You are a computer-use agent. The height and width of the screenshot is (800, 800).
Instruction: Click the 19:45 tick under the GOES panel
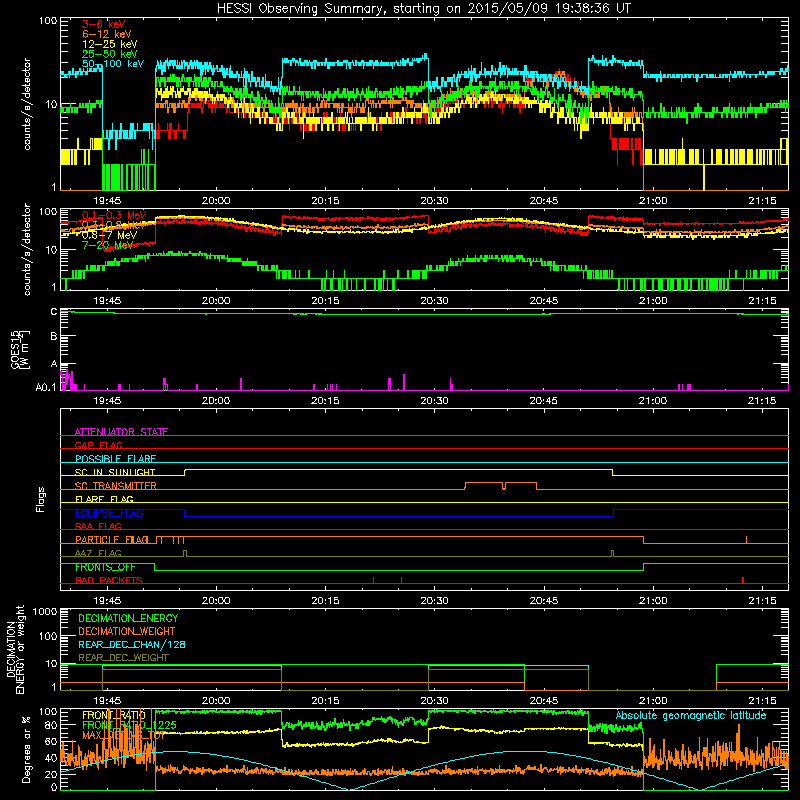click(107, 401)
